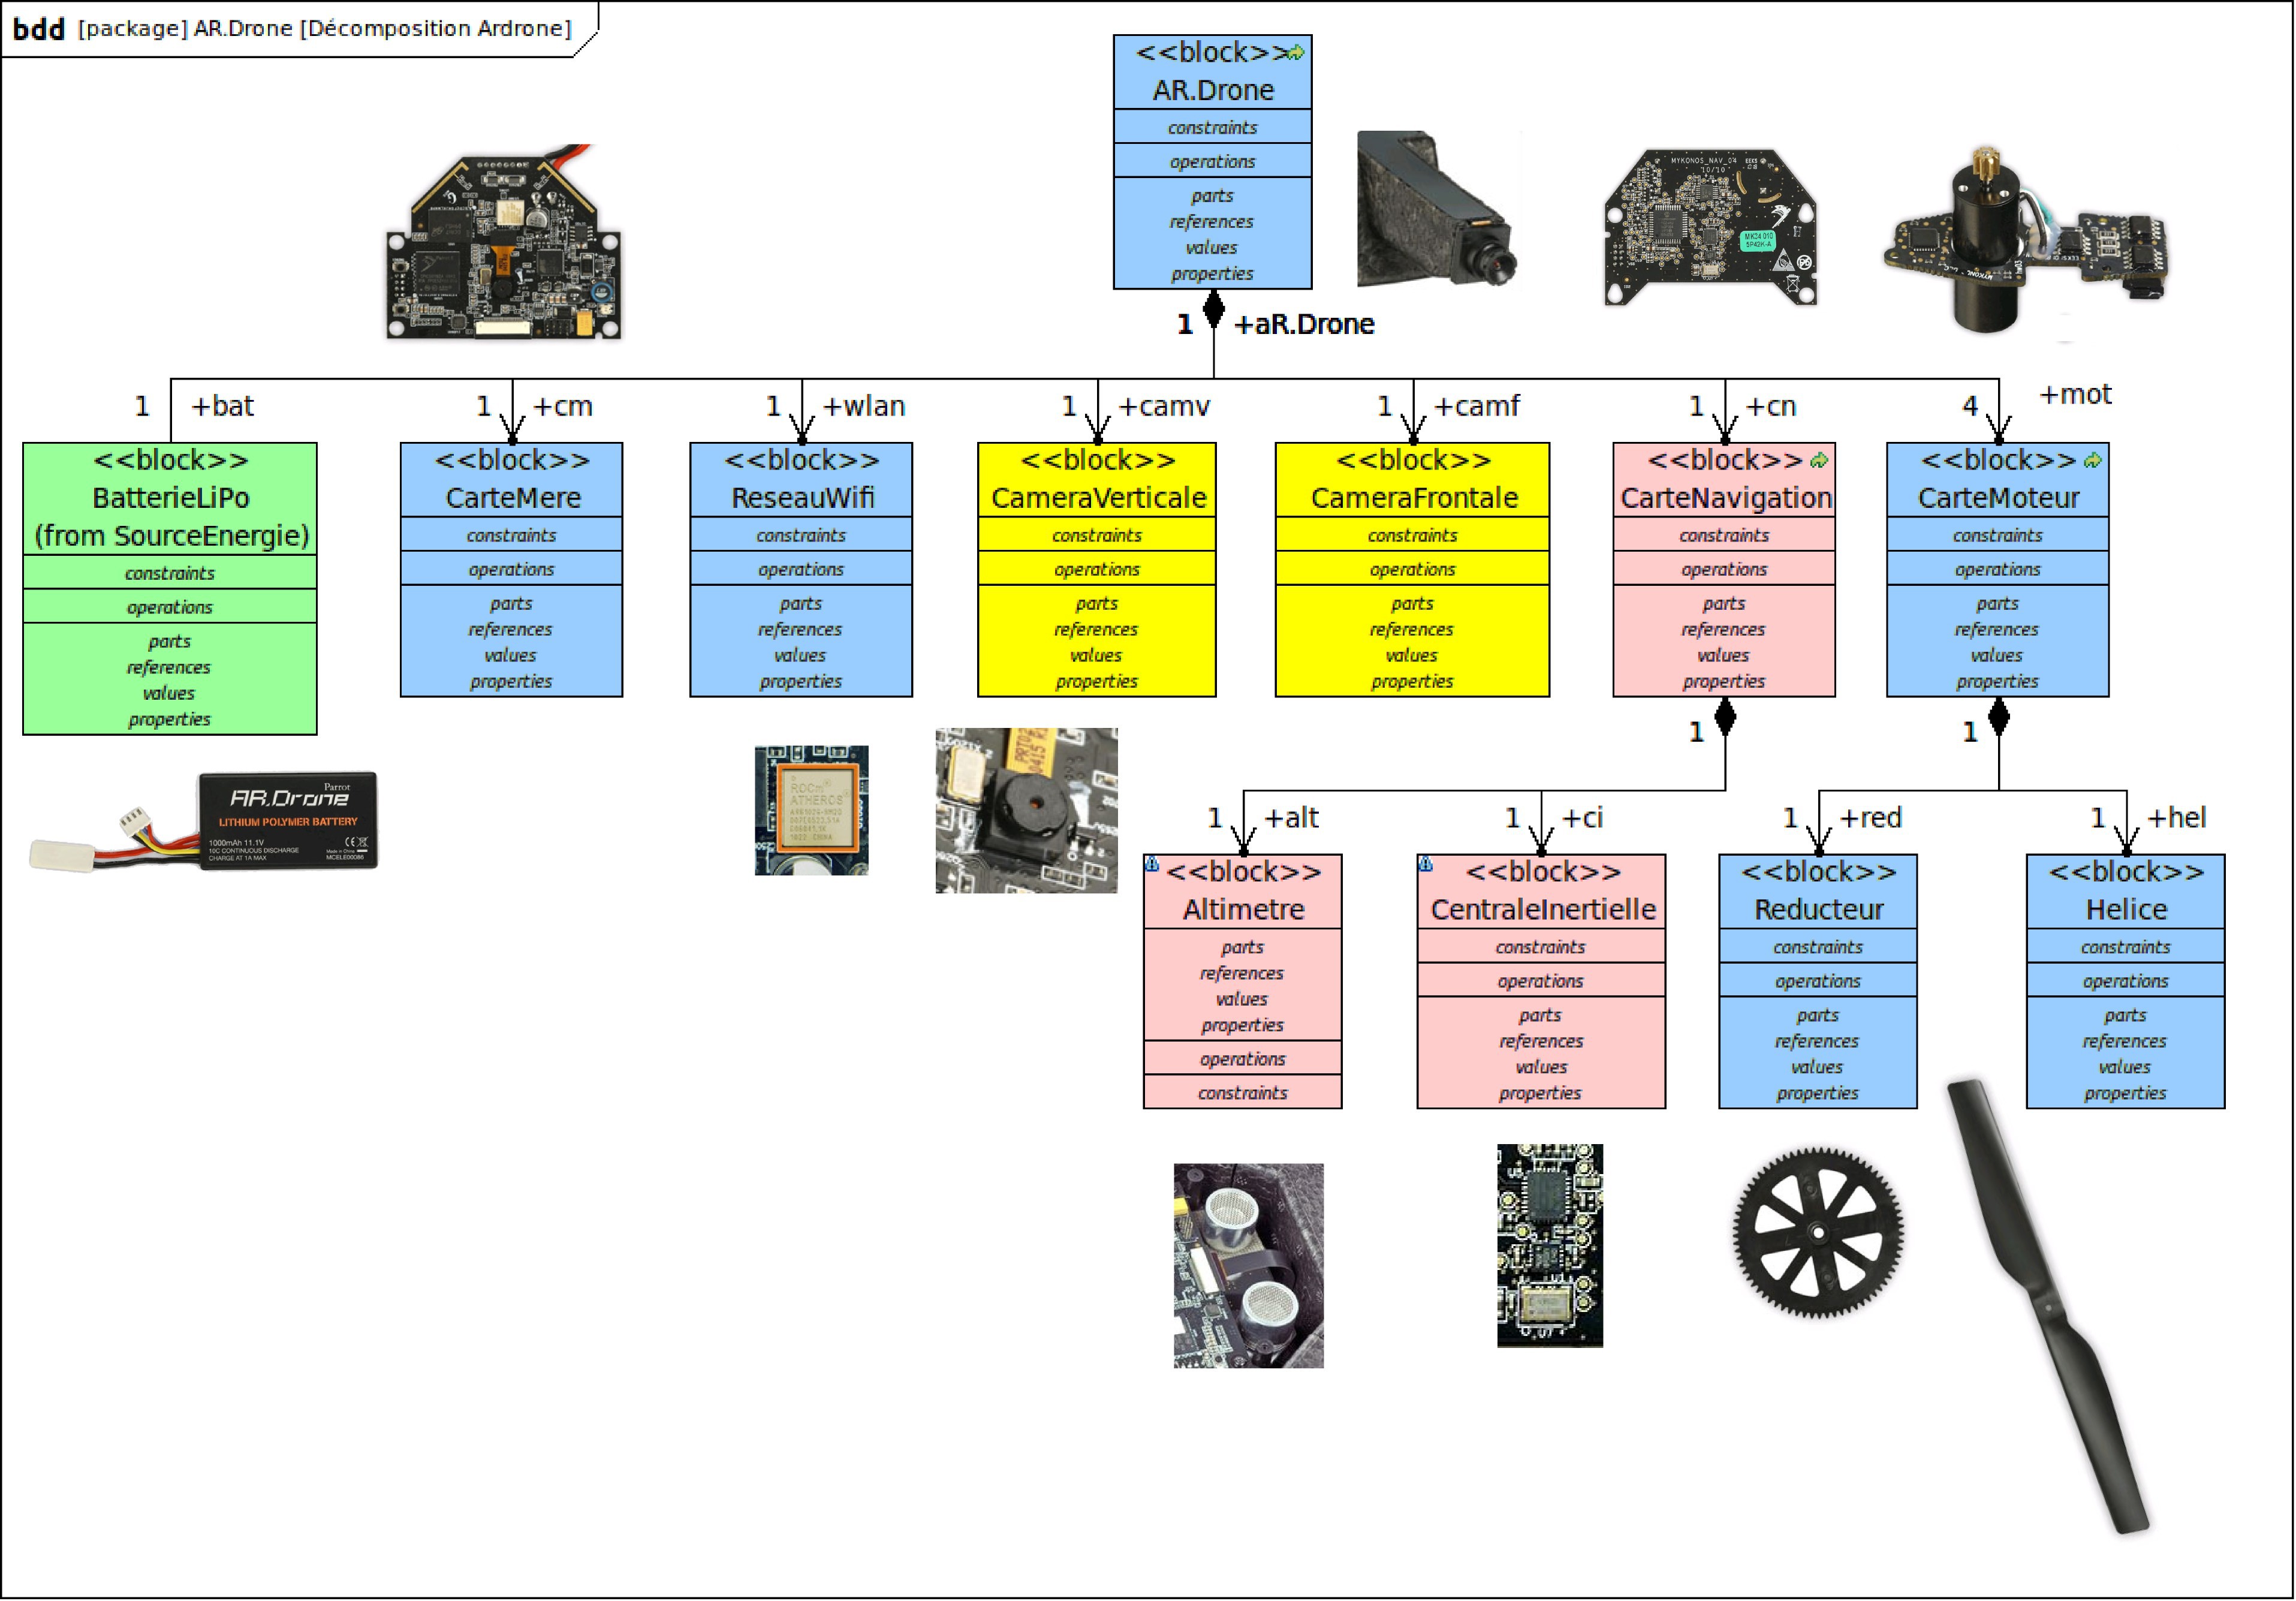Select the propeller blade photo
Viewport: 2296px width, 1601px height.
coord(2048,1306)
